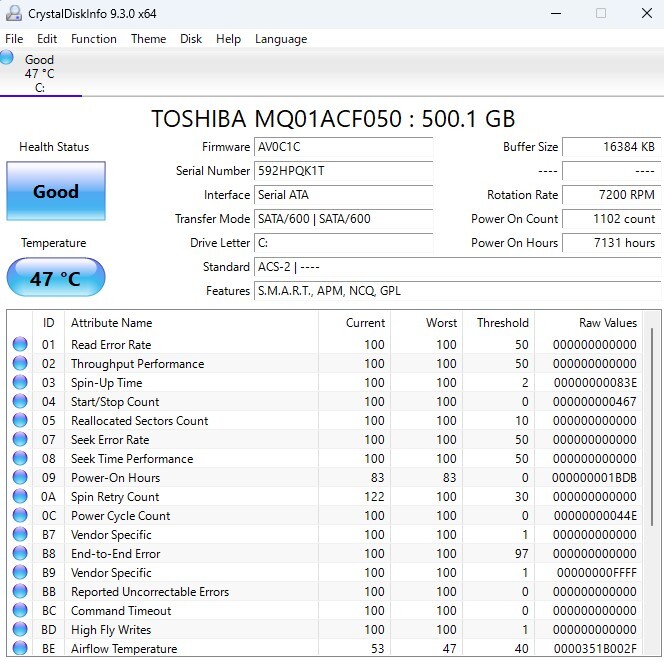
Task: Click the disk status orb in drive tab
Action: coord(8,59)
